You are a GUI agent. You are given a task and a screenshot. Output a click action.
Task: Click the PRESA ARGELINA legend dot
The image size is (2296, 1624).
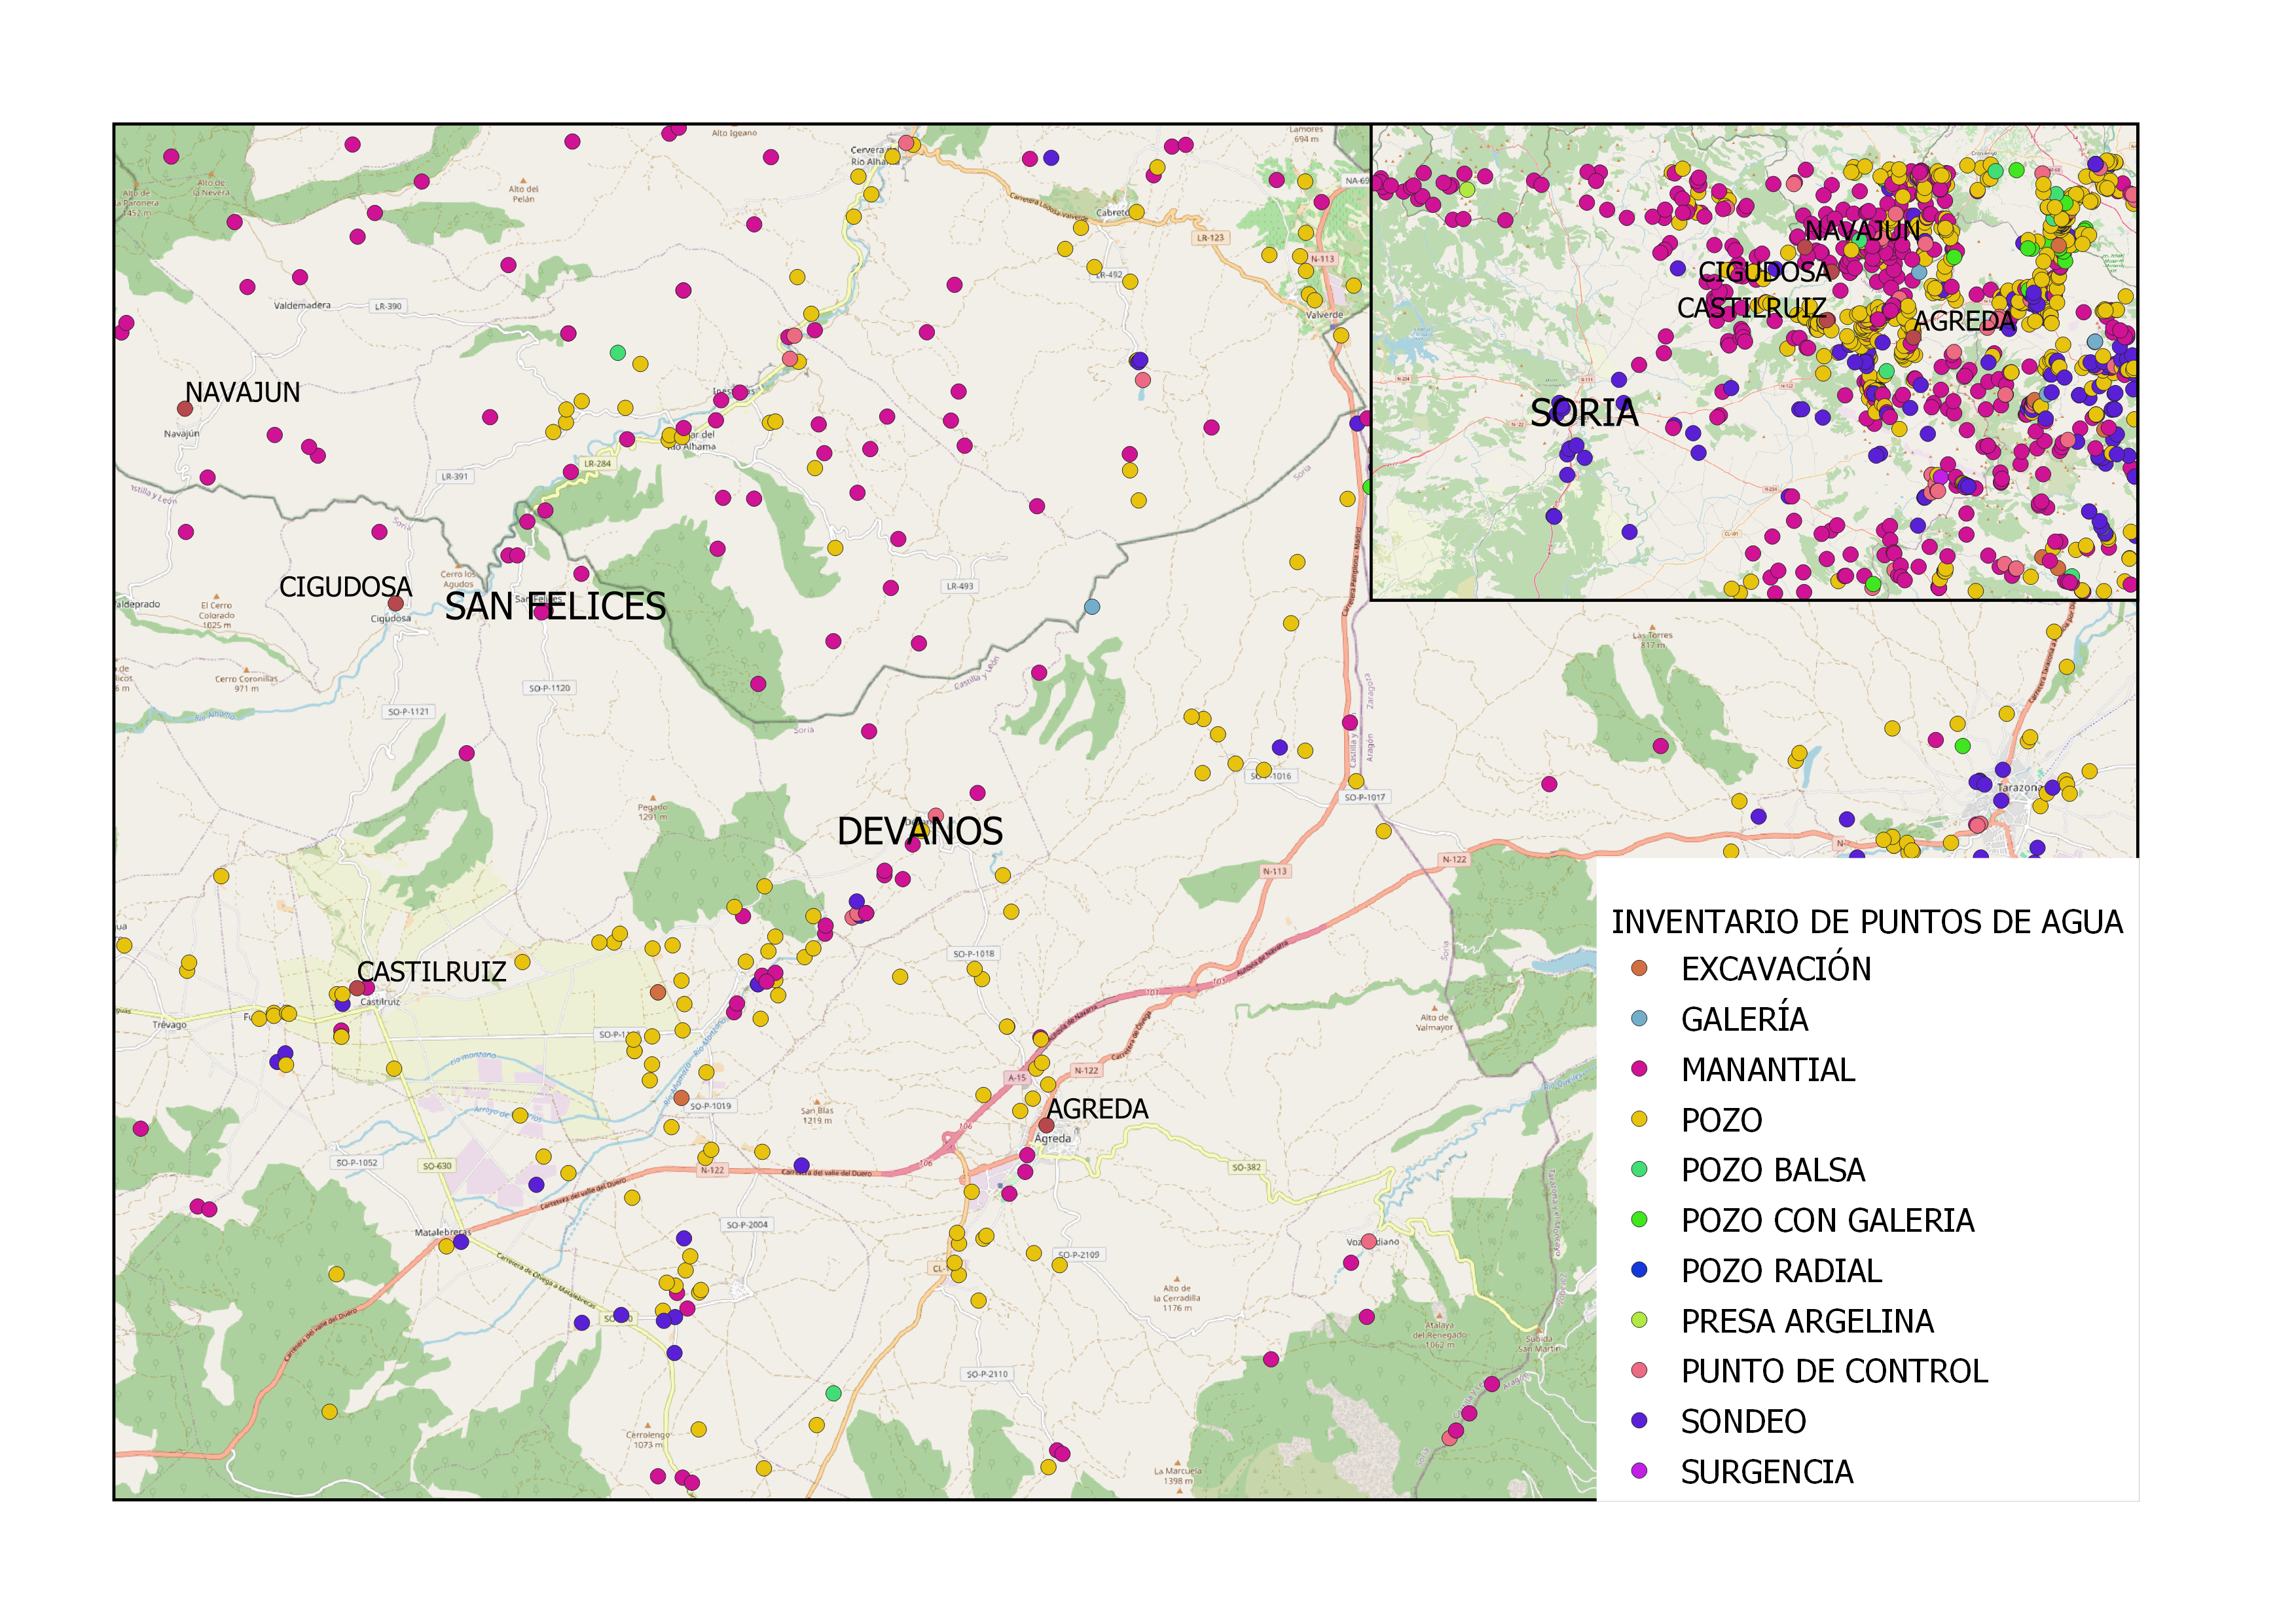pos(1639,1320)
